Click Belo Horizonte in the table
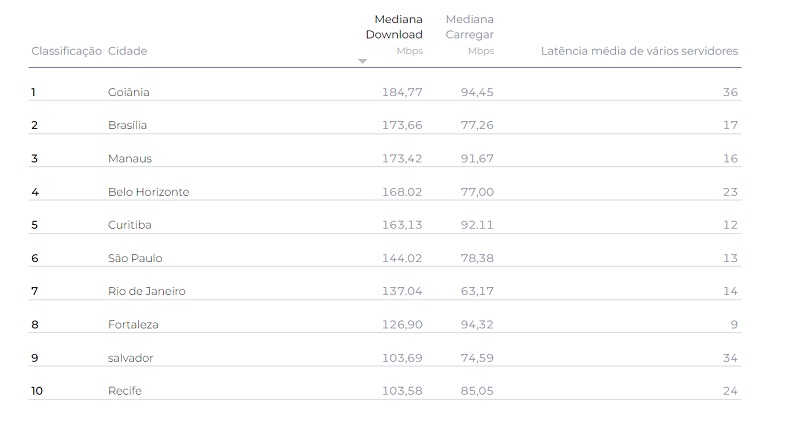The height and width of the screenshot is (422, 800). [148, 192]
